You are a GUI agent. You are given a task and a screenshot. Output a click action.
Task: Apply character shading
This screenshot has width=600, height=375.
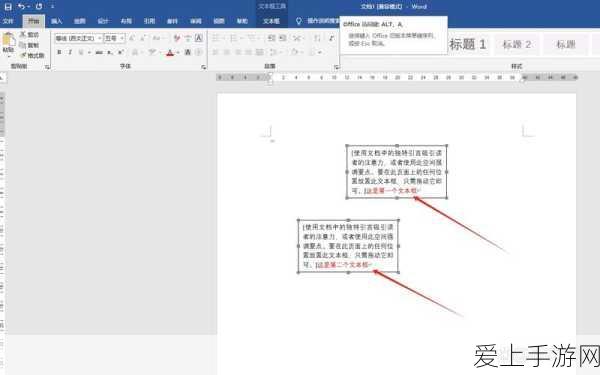click(188, 52)
